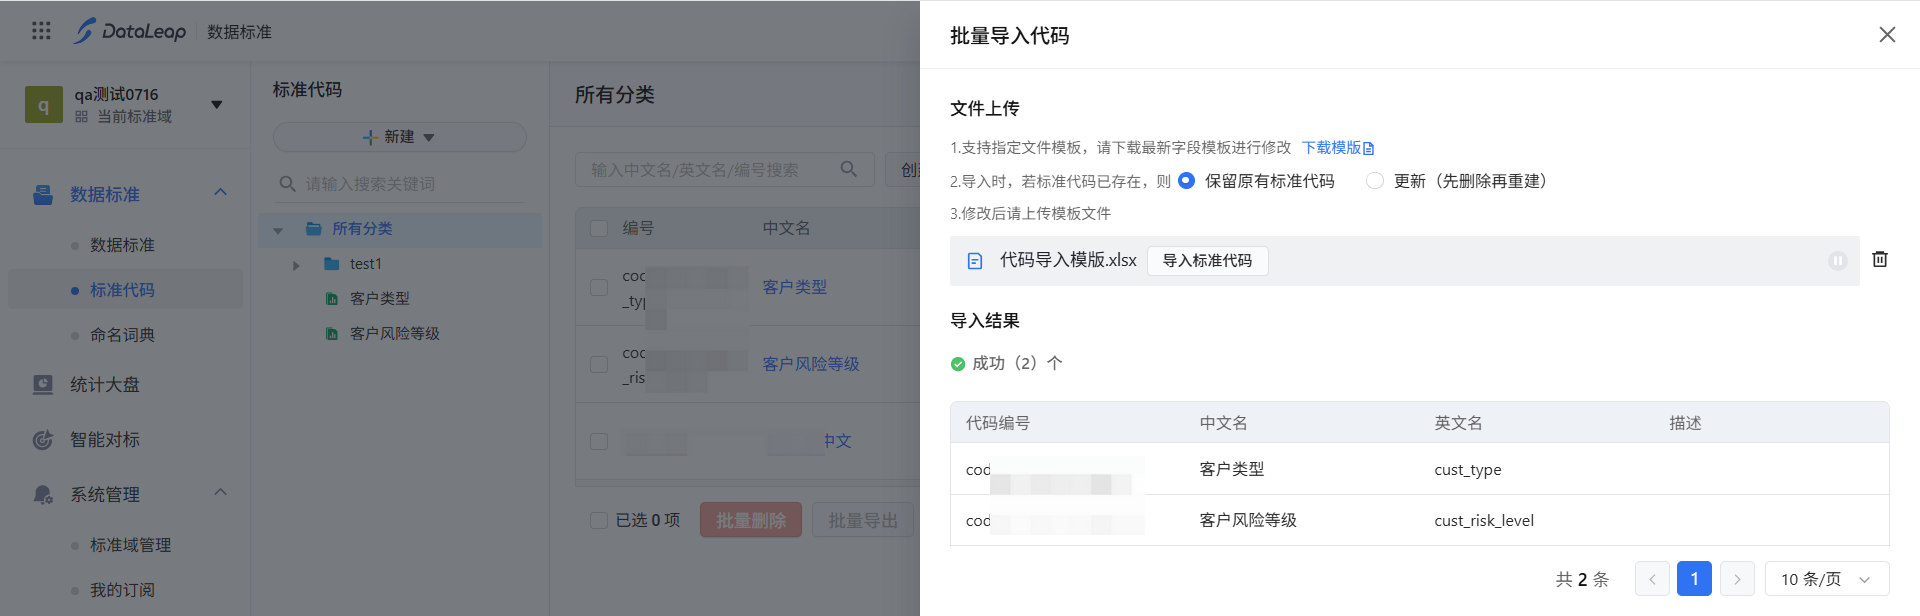Open the 10 条/页 page size dropdown
The image size is (1920, 616).
[x=1826, y=579]
